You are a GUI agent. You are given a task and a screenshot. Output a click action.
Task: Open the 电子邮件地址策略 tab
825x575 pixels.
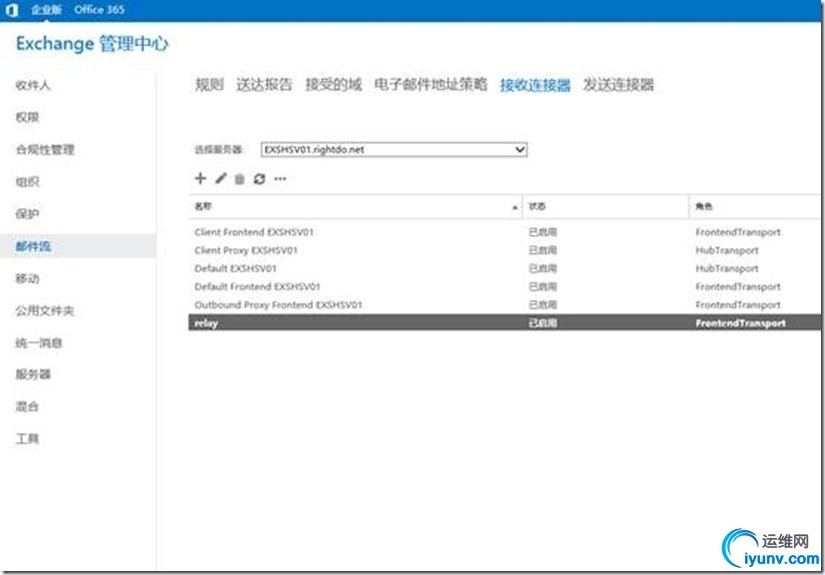[431, 84]
